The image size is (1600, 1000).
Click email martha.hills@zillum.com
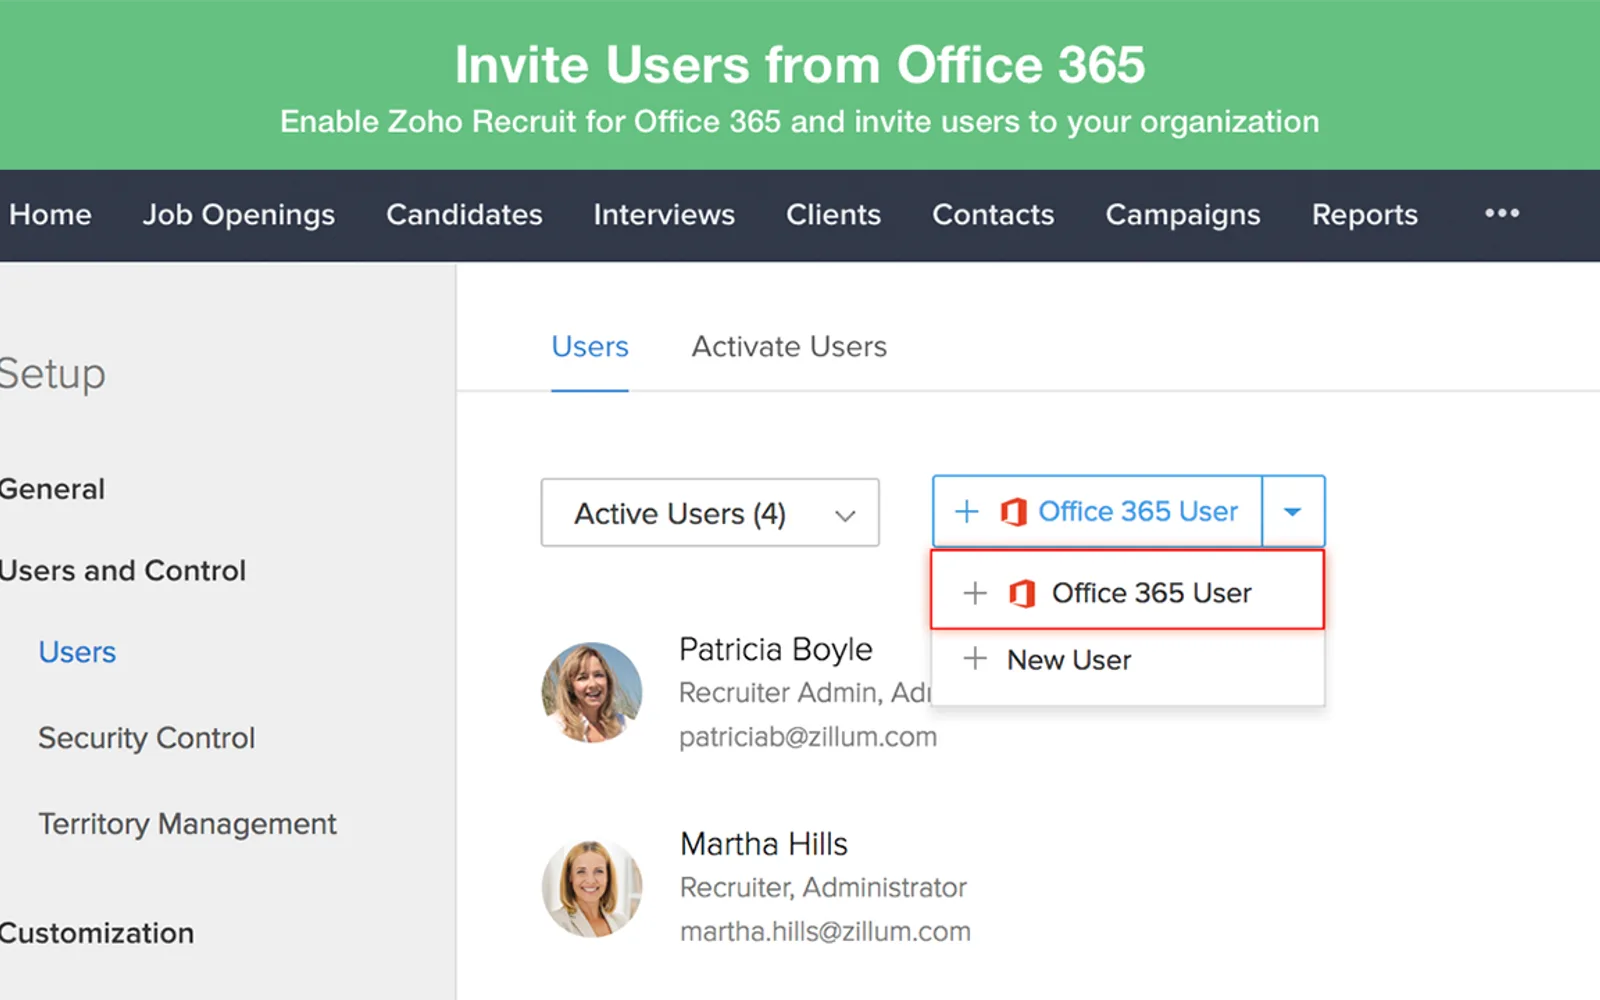click(x=825, y=931)
